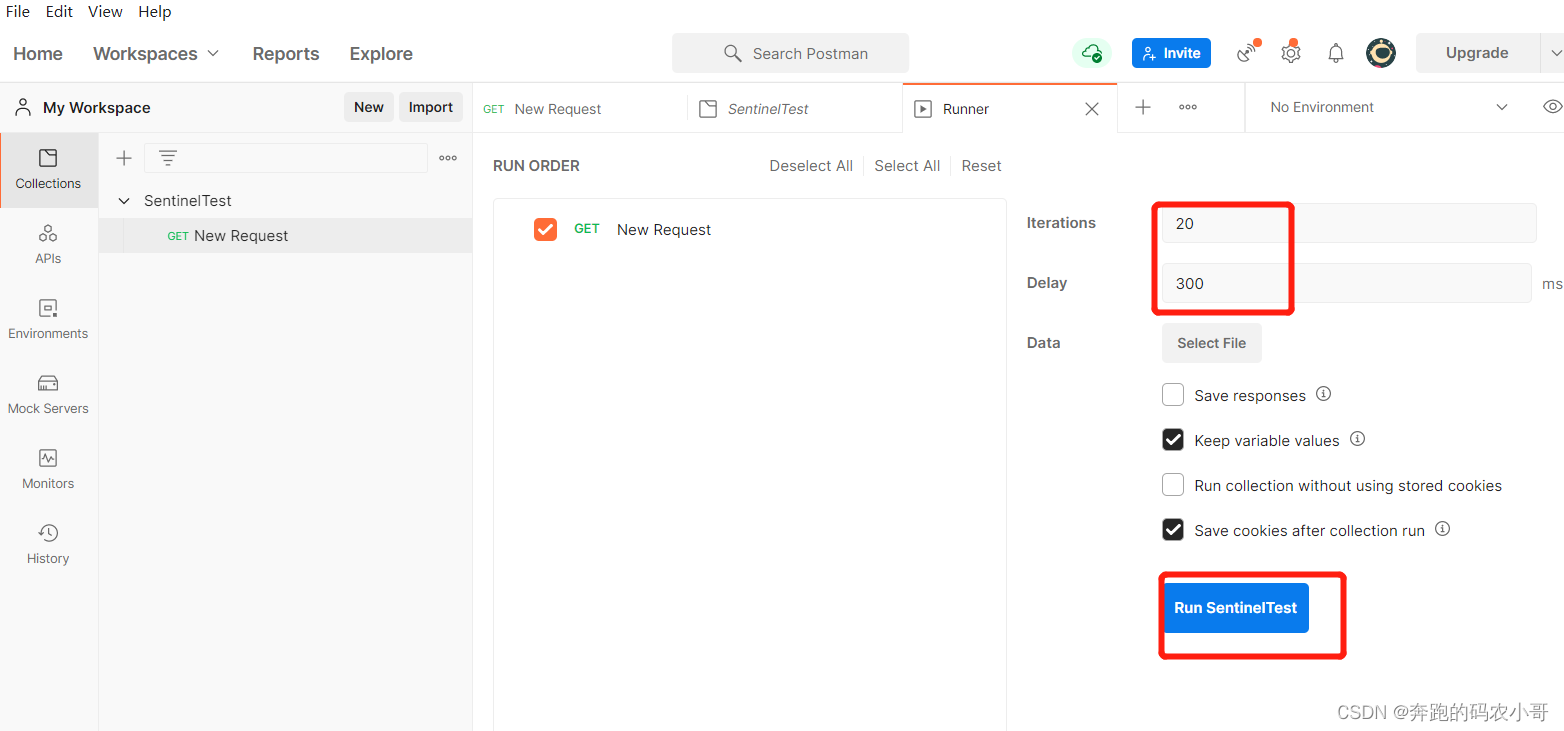This screenshot has width=1564, height=731.
Task: Open the APIs sidebar panel
Action: tap(48, 245)
